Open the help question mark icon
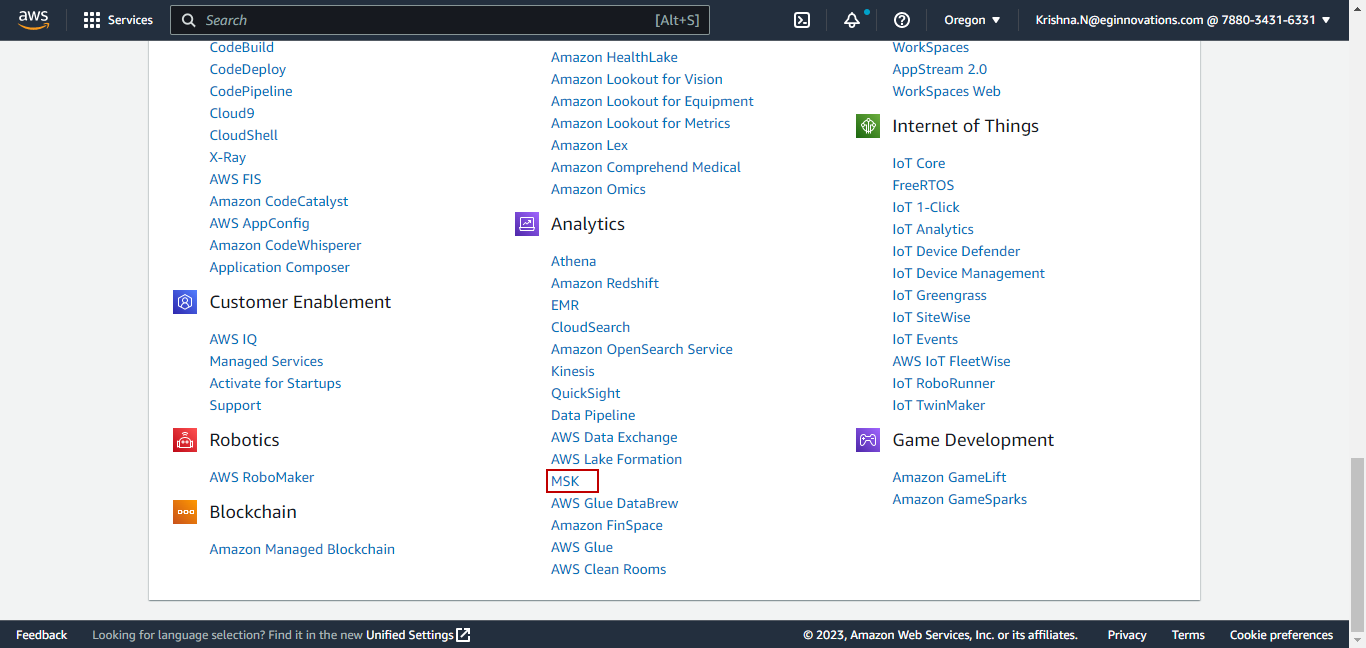The height and width of the screenshot is (648, 1366). point(902,20)
